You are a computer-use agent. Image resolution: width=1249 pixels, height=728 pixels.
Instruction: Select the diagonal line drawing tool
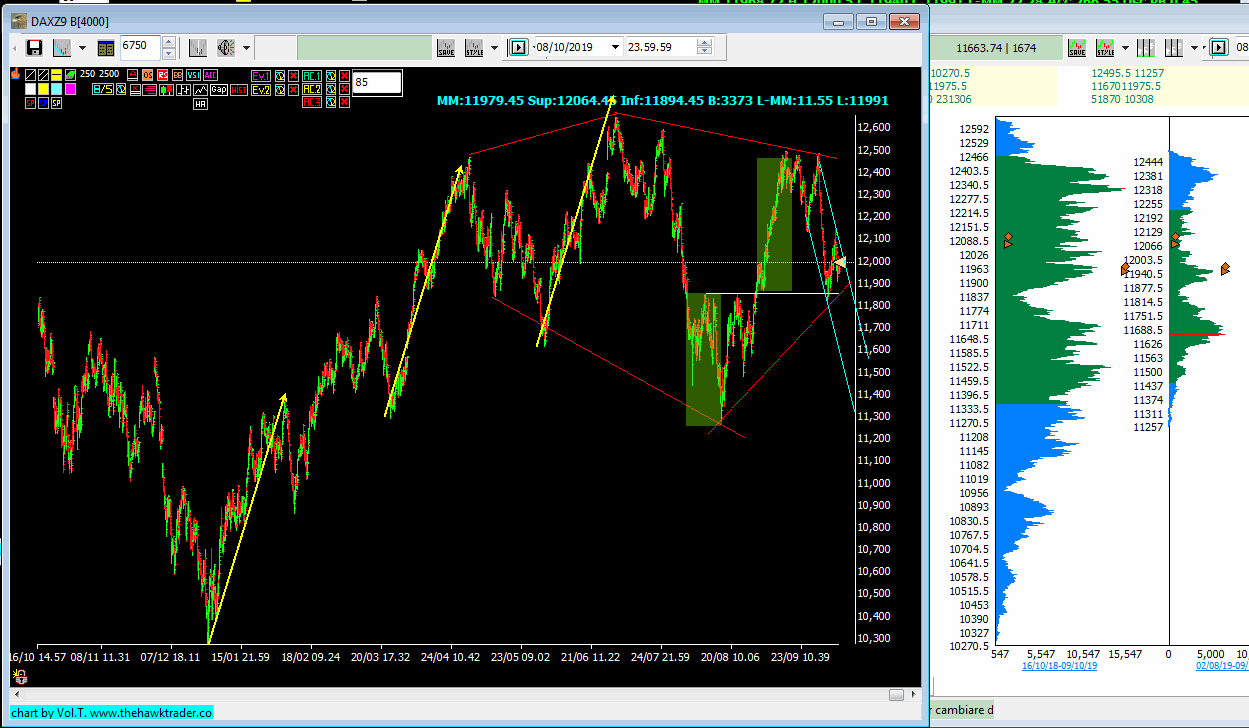(x=30, y=75)
